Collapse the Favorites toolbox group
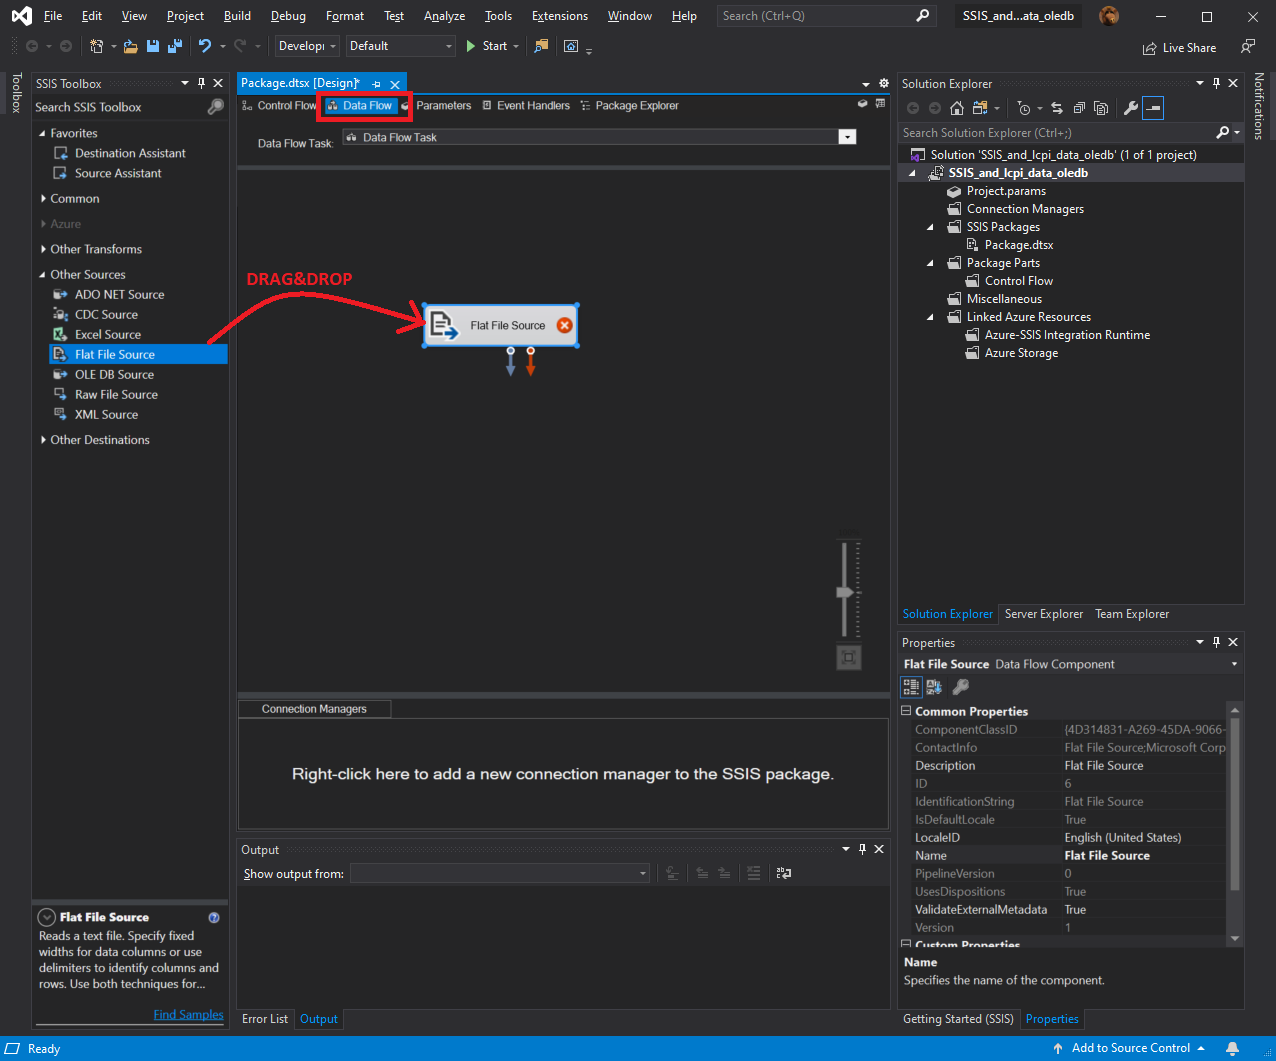Image resolution: width=1276 pixels, height=1061 pixels. (x=42, y=133)
